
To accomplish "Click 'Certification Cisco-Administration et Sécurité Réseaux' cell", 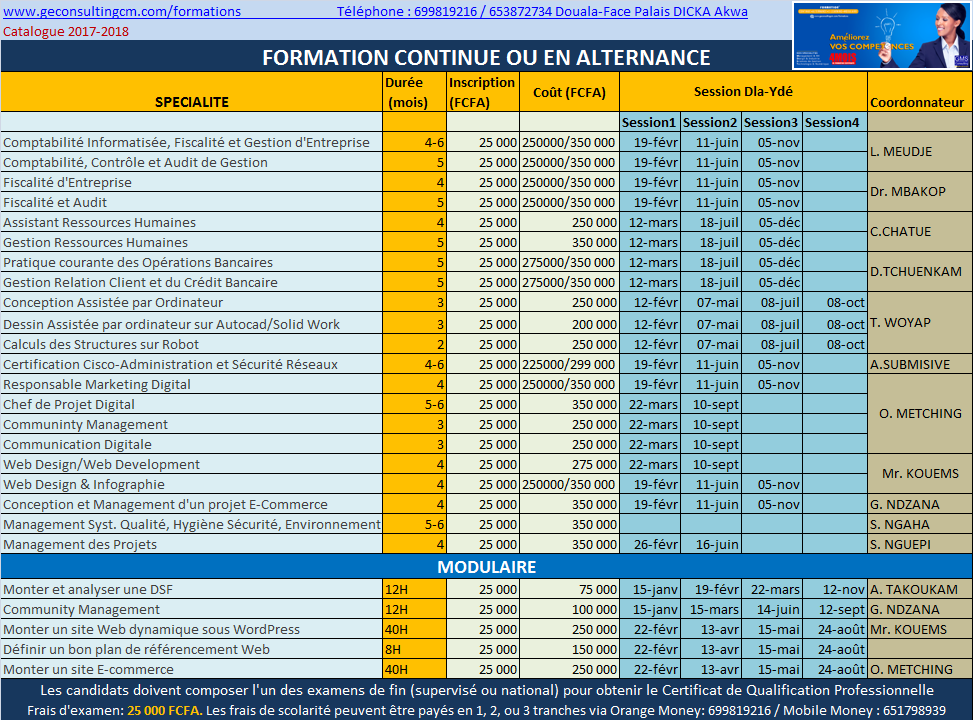I will pos(192,364).
